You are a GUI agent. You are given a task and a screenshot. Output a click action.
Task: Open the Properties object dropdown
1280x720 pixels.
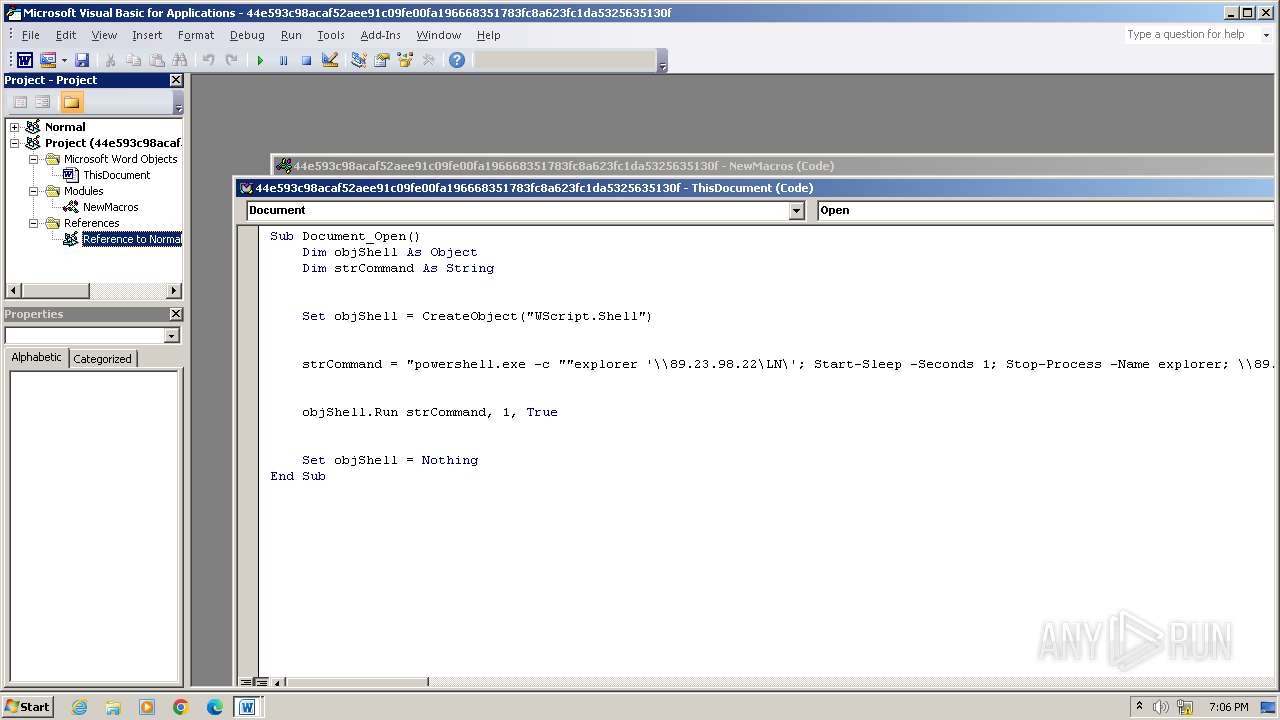click(171, 336)
